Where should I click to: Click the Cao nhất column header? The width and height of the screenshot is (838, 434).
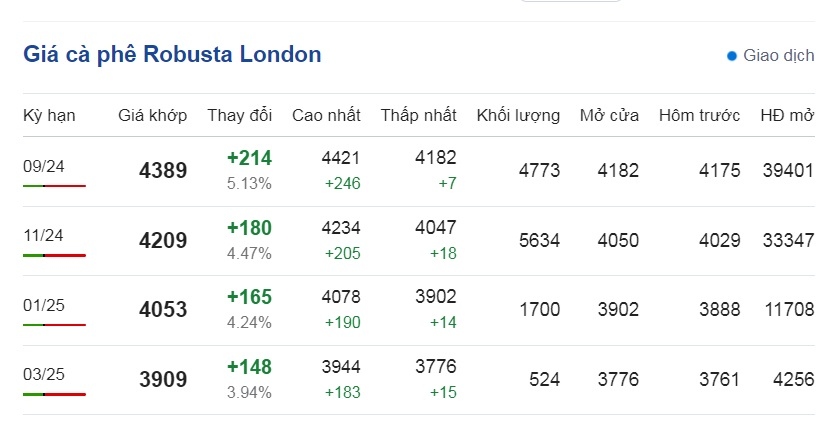click(327, 115)
